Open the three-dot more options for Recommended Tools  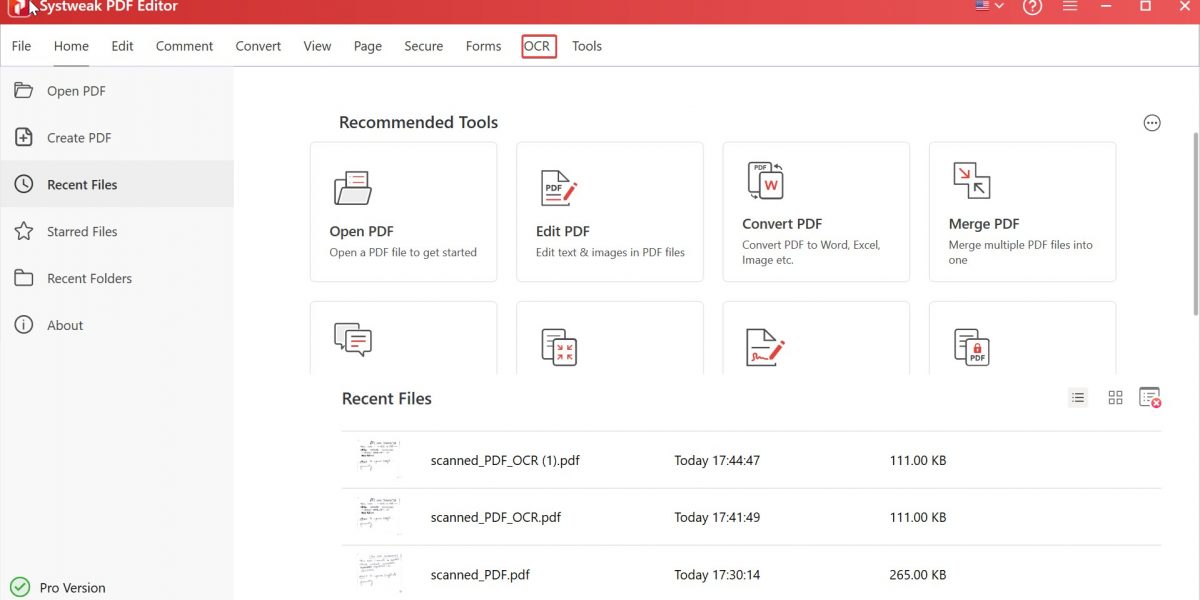(x=1152, y=123)
